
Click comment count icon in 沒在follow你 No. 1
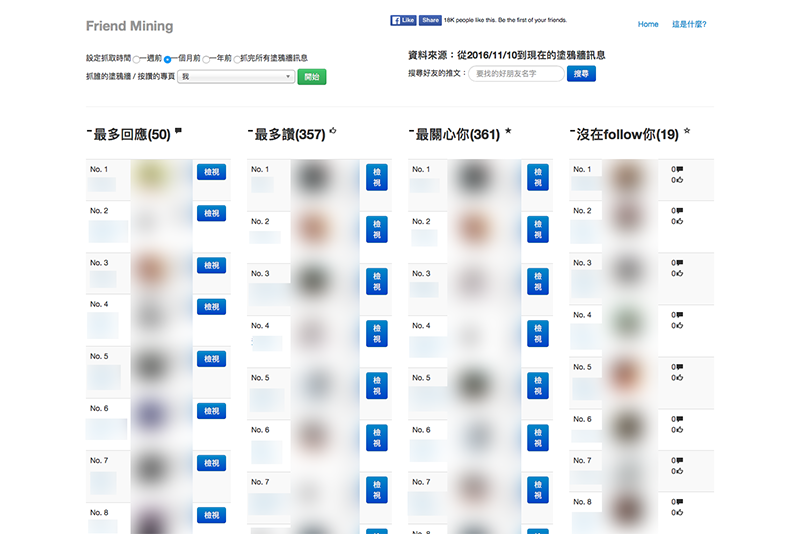tap(678, 169)
